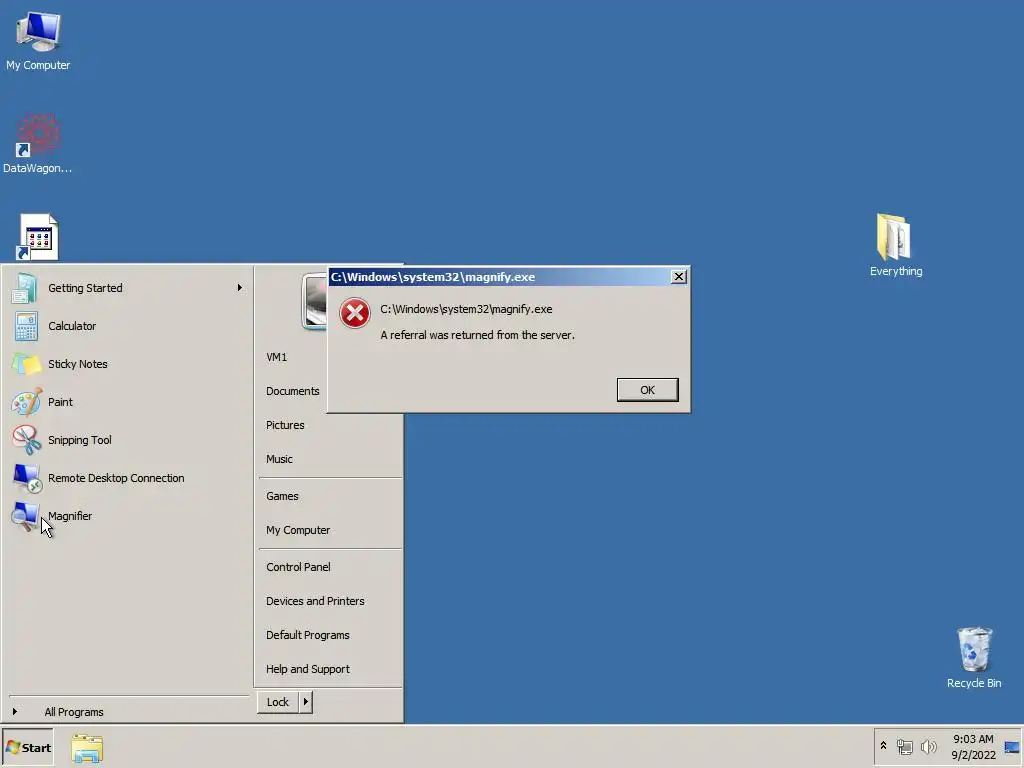Click the 'Sticky Notes' label
Screen dimensions: 1024x768
click(x=78, y=364)
